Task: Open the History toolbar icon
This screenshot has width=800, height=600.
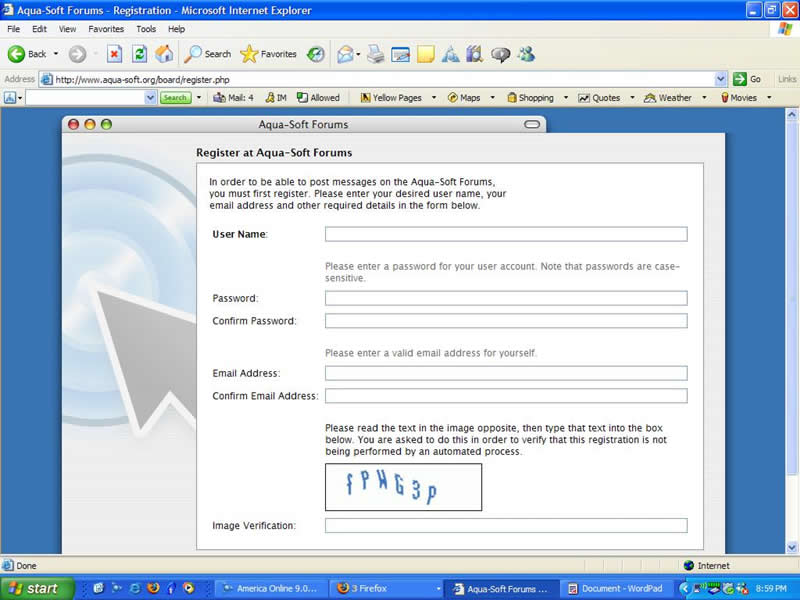Action: [315, 54]
